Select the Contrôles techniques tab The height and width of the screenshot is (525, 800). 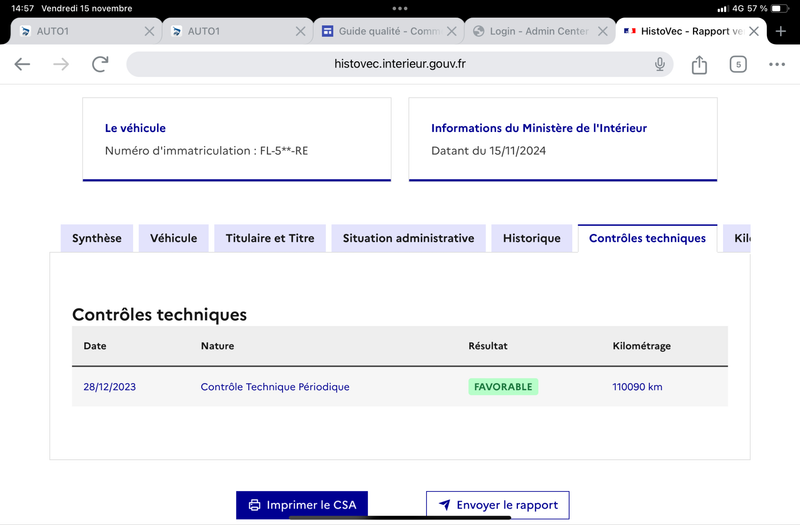pyautogui.click(x=647, y=238)
